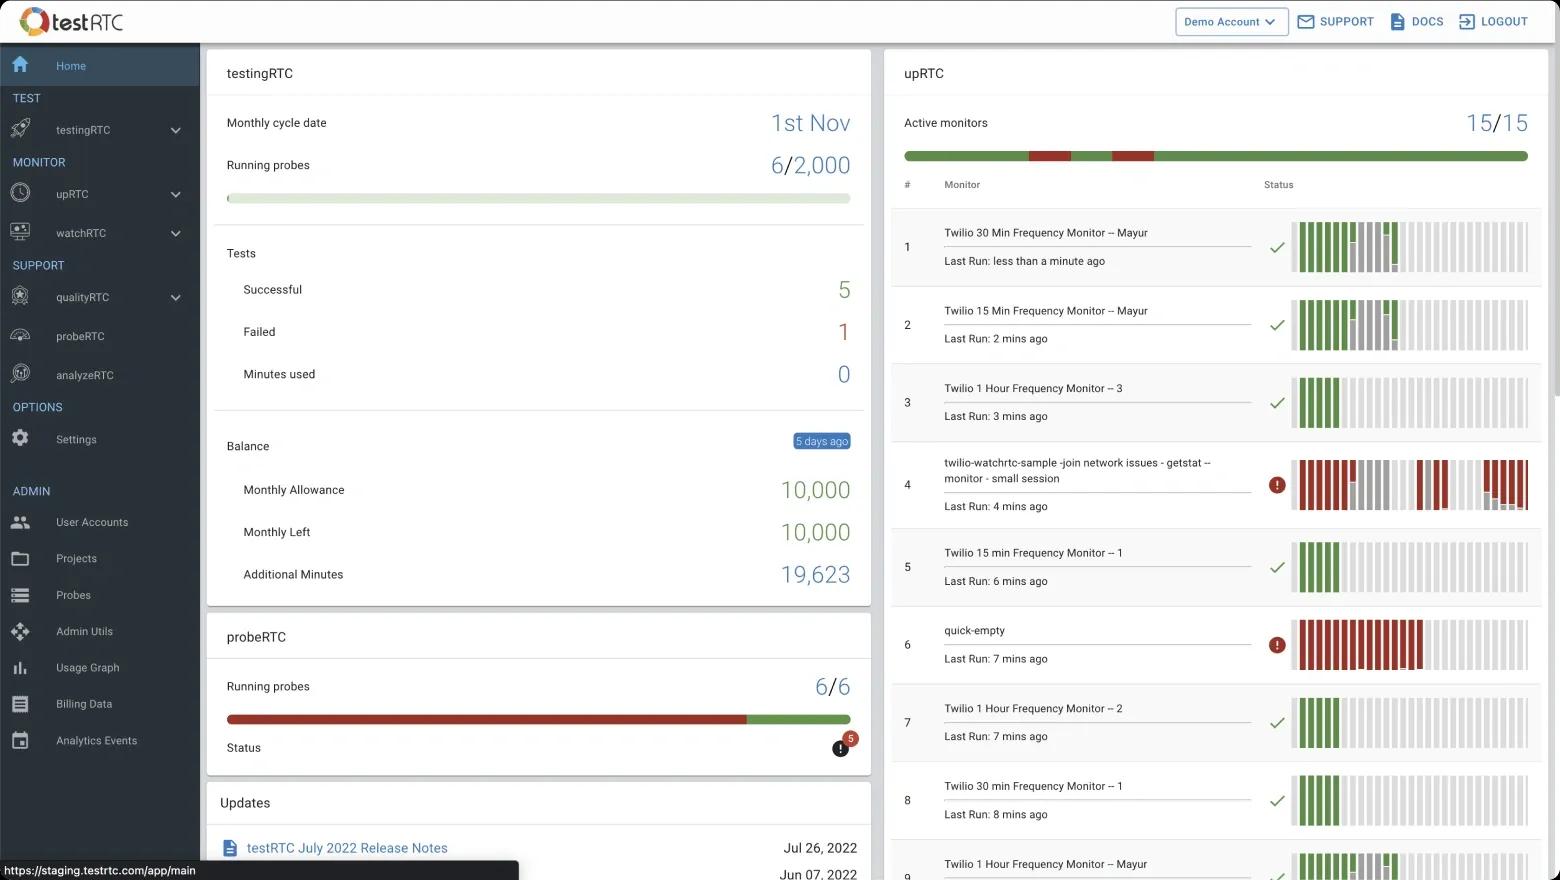Screen dimensions: 1560x880
Task: Open testRTC July 2022 Release Notes
Action: click(346, 848)
